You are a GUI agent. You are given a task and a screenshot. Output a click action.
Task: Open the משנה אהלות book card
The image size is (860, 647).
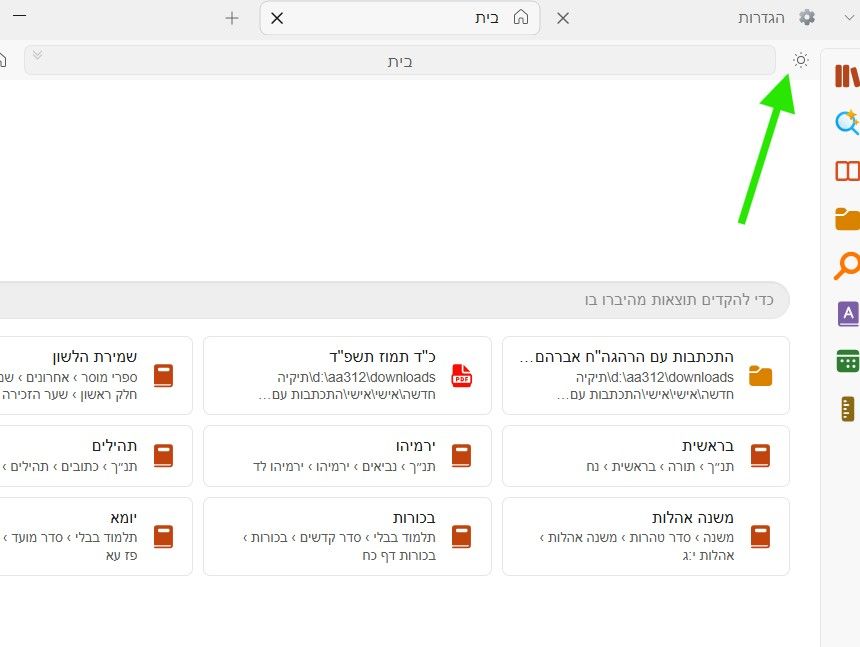[646, 536]
